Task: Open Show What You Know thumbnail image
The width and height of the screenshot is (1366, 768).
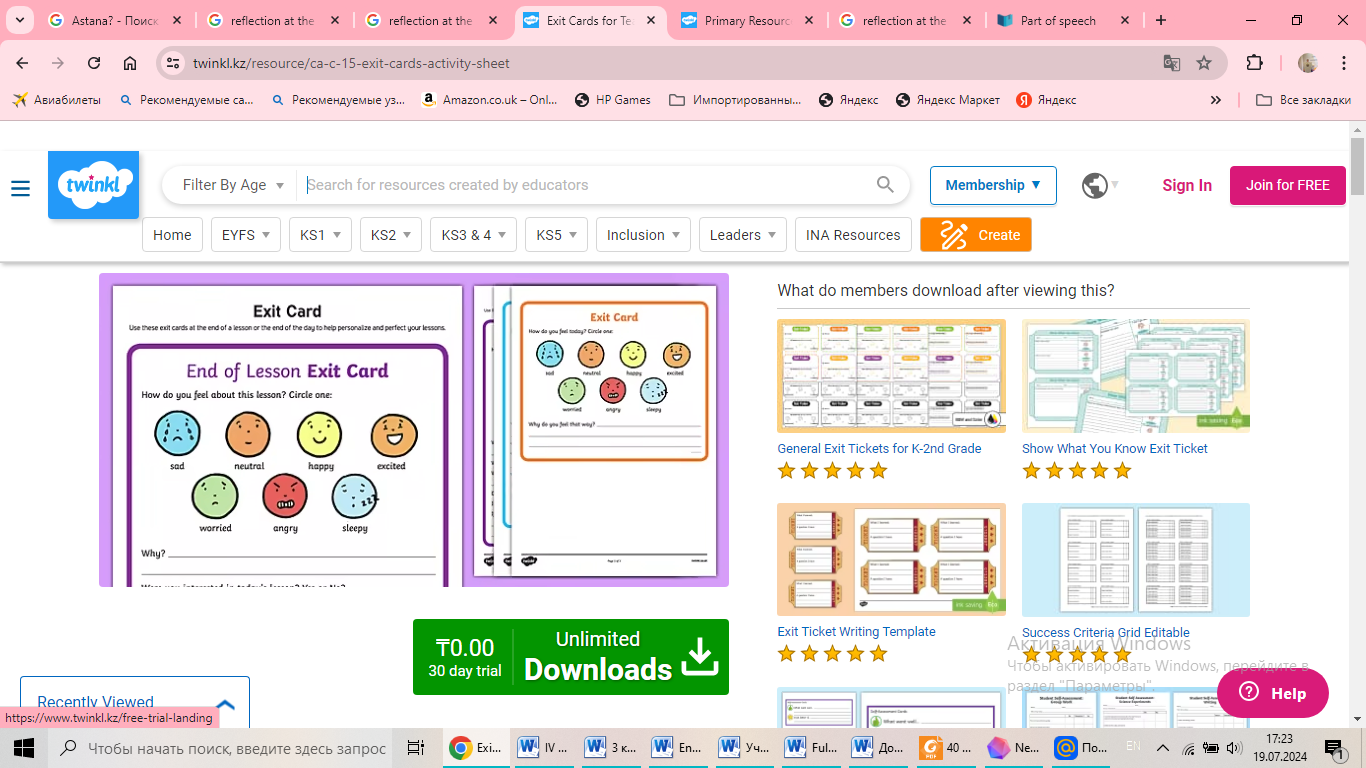Action: (1136, 376)
